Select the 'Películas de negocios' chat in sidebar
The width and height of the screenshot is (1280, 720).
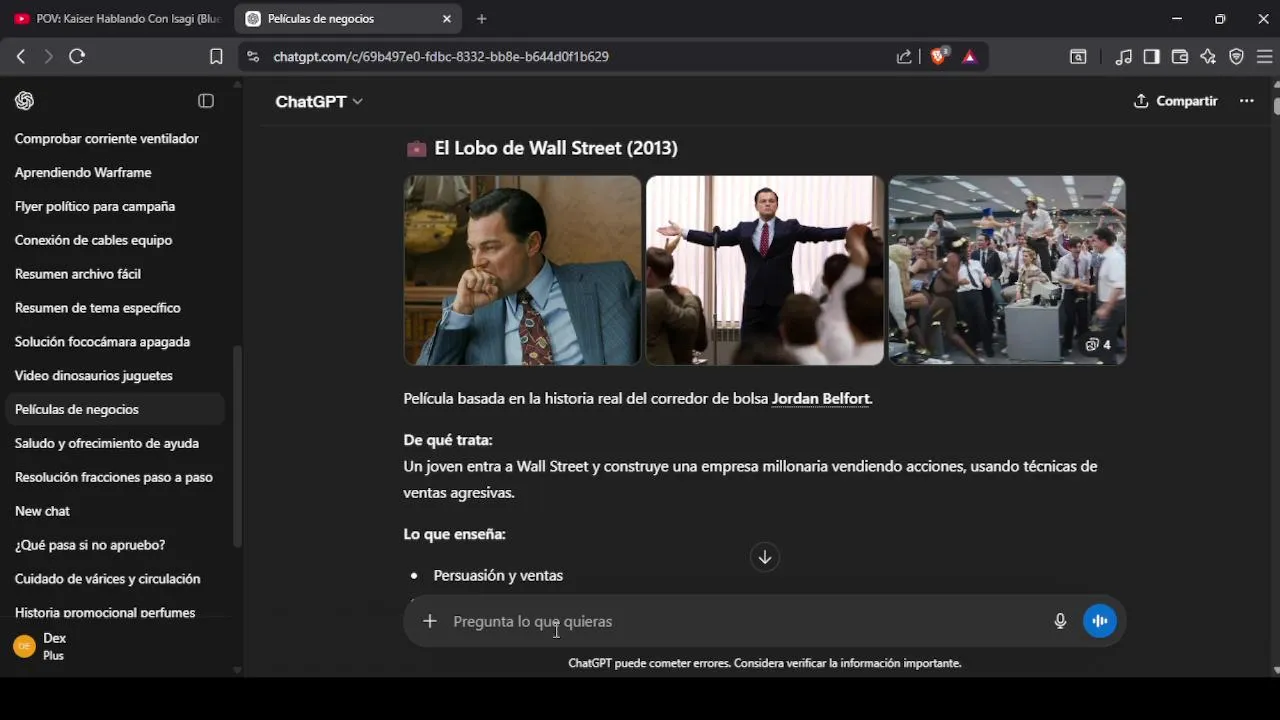click(x=115, y=410)
